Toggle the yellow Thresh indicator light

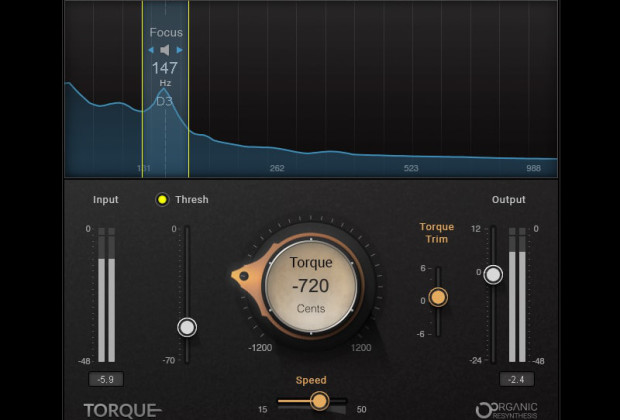(x=162, y=199)
